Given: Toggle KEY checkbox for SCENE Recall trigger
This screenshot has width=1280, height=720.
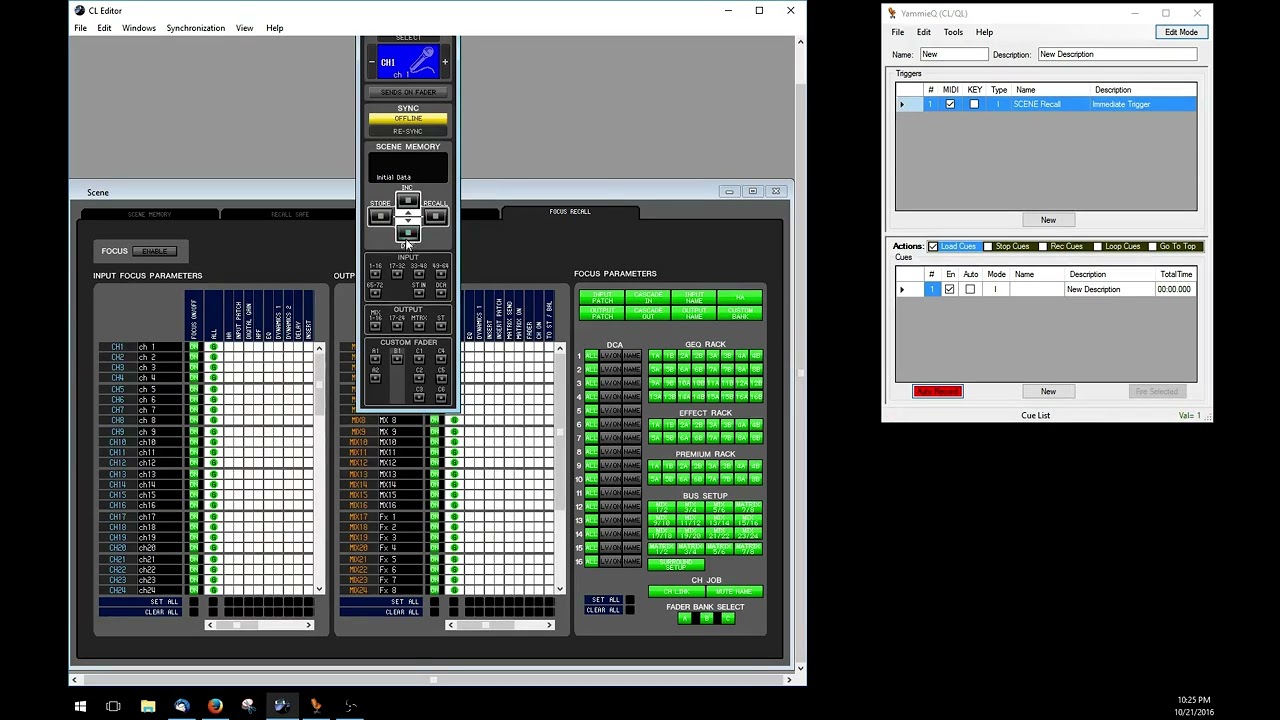Looking at the screenshot, I should pos(974,104).
